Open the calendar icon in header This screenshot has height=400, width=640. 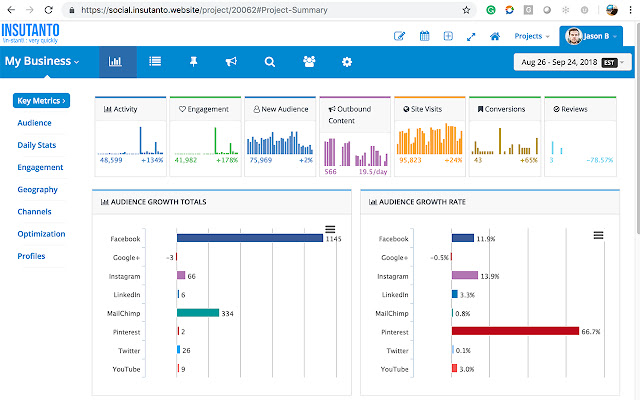point(424,36)
